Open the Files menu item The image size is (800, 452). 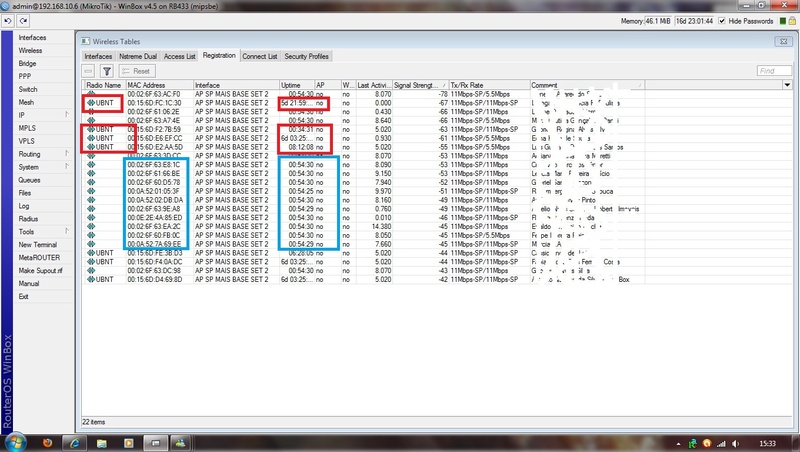[25, 193]
